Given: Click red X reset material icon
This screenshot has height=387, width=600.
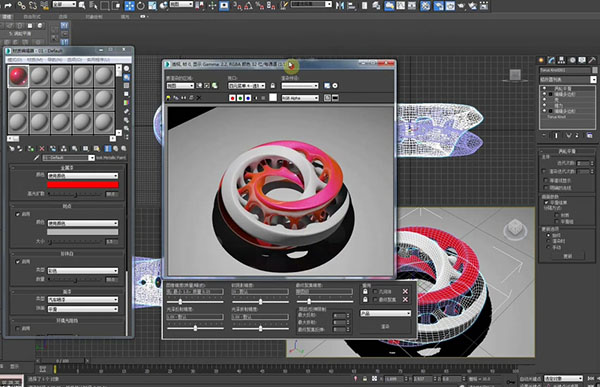Looking at the screenshot, I should 42,149.
